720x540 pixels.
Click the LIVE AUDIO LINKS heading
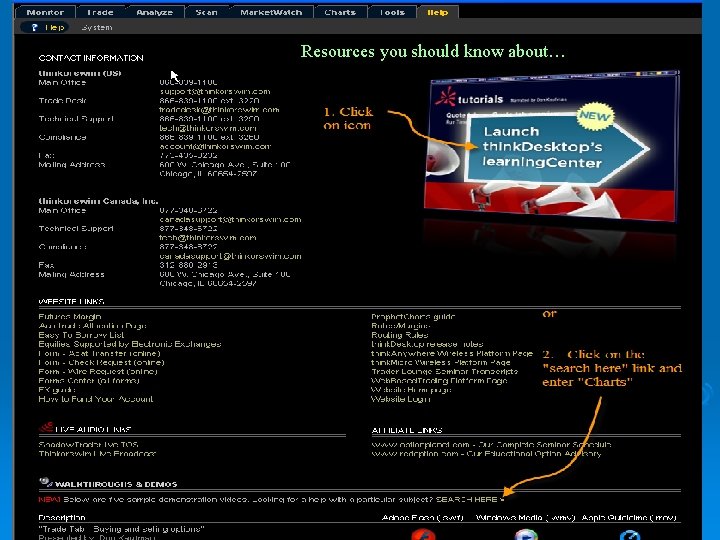pos(93,429)
